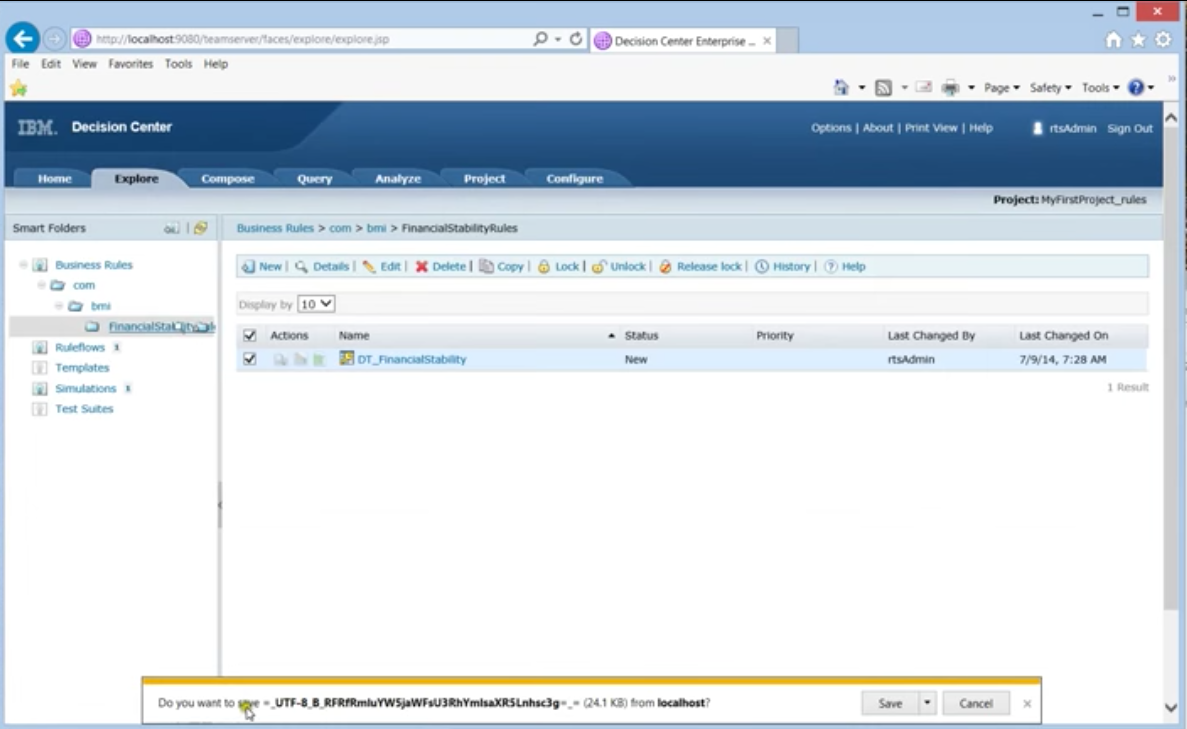Viewport: 1187px width, 729px height.
Task: Select Templates in the Smart Folders tree
Action: coord(82,368)
